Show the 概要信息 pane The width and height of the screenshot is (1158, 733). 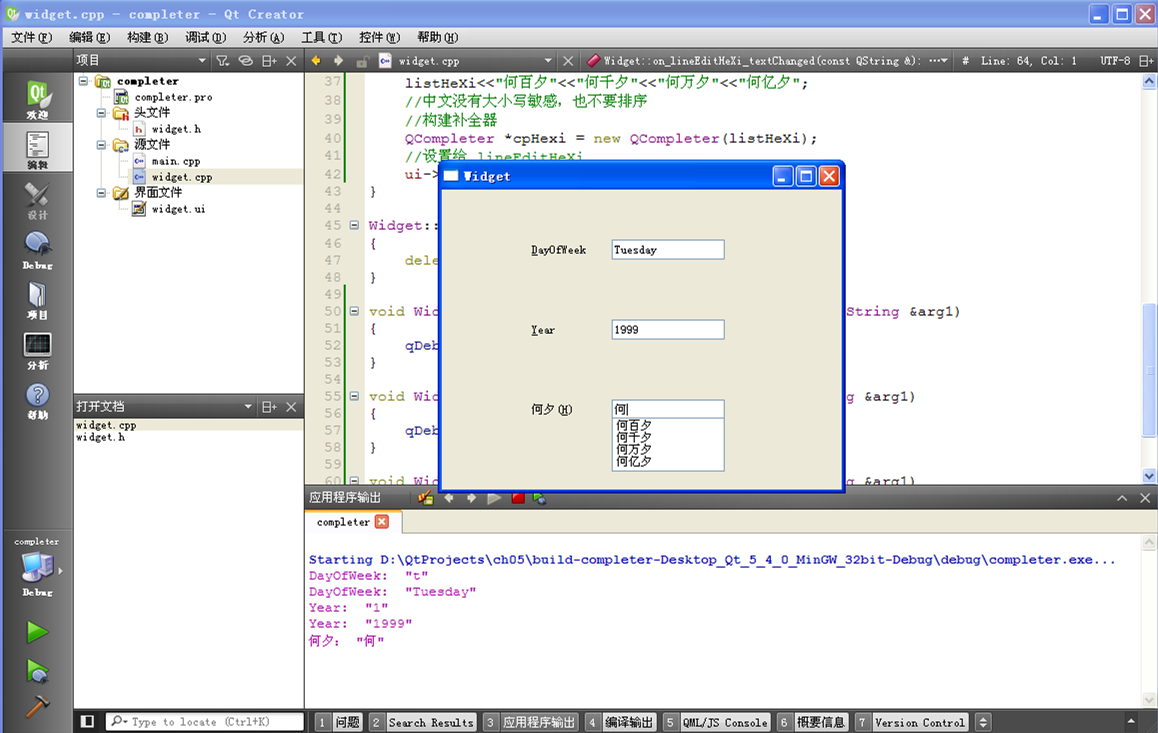pyautogui.click(x=812, y=722)
